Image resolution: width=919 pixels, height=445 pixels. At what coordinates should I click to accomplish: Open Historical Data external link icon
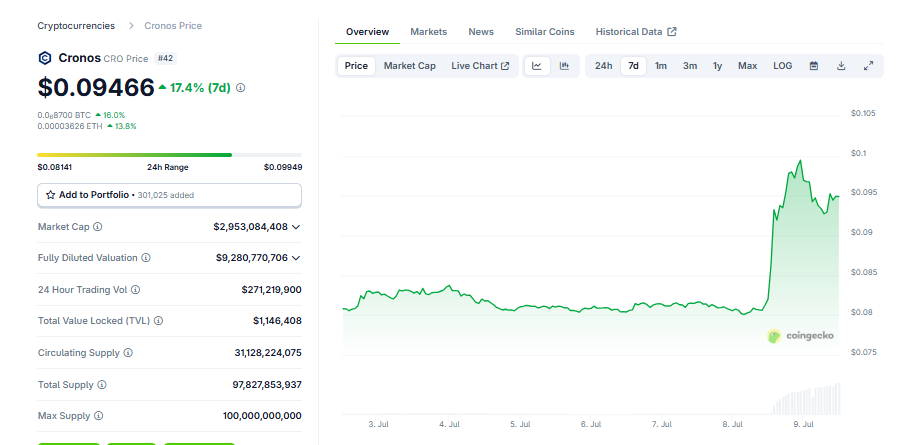pyautogui.click(x=672, y=32)
